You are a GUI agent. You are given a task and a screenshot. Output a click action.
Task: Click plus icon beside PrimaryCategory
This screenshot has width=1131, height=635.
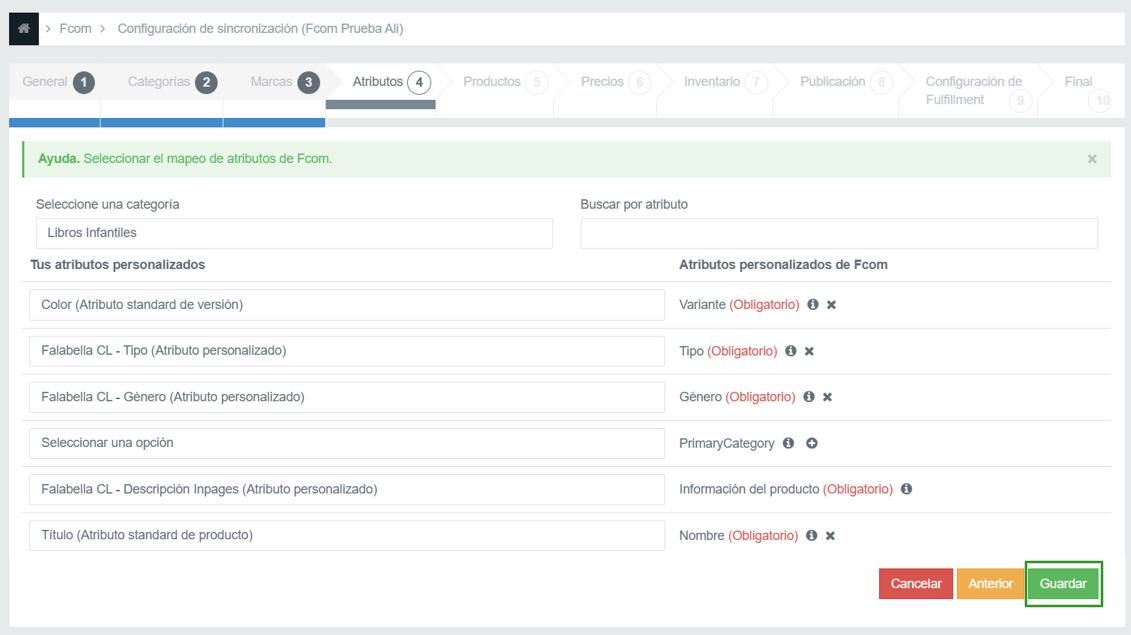click(812, 443)
